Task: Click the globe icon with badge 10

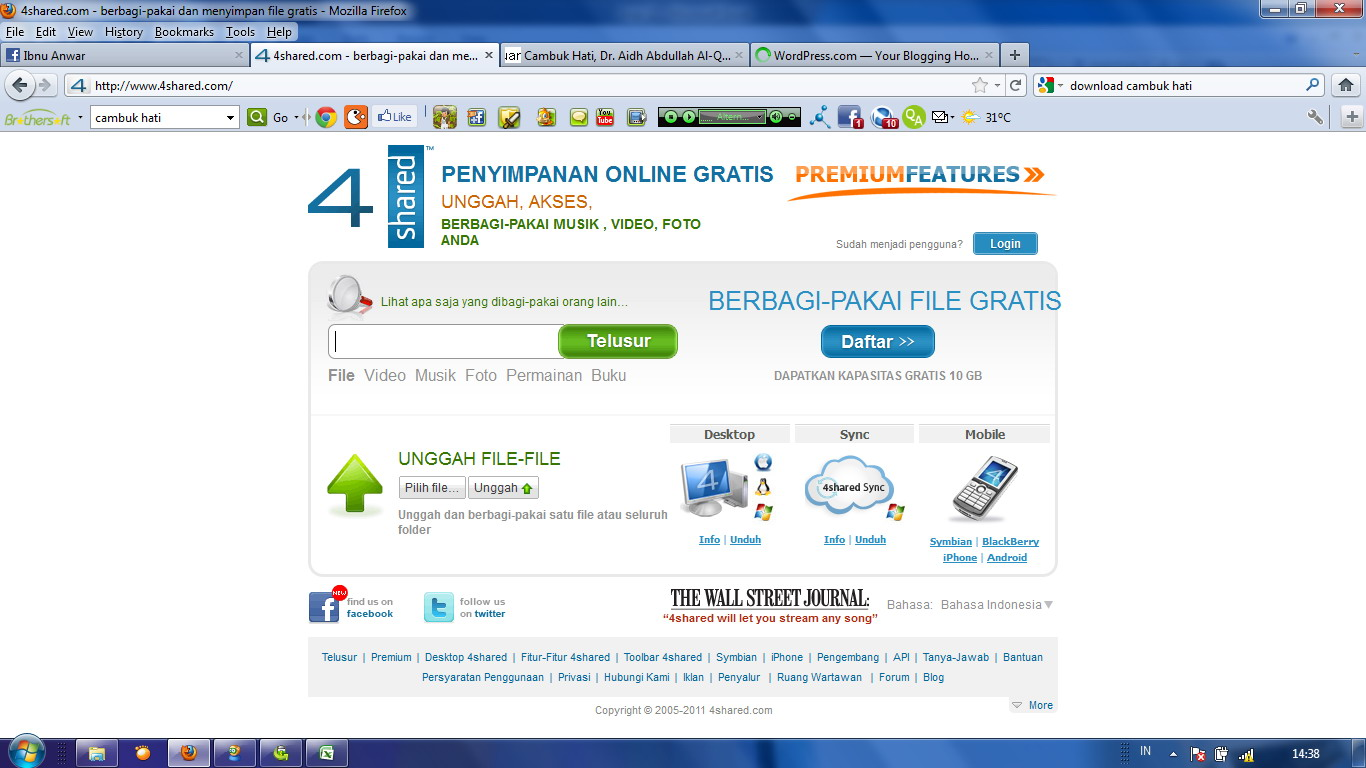Action: [x=884, y=117]
